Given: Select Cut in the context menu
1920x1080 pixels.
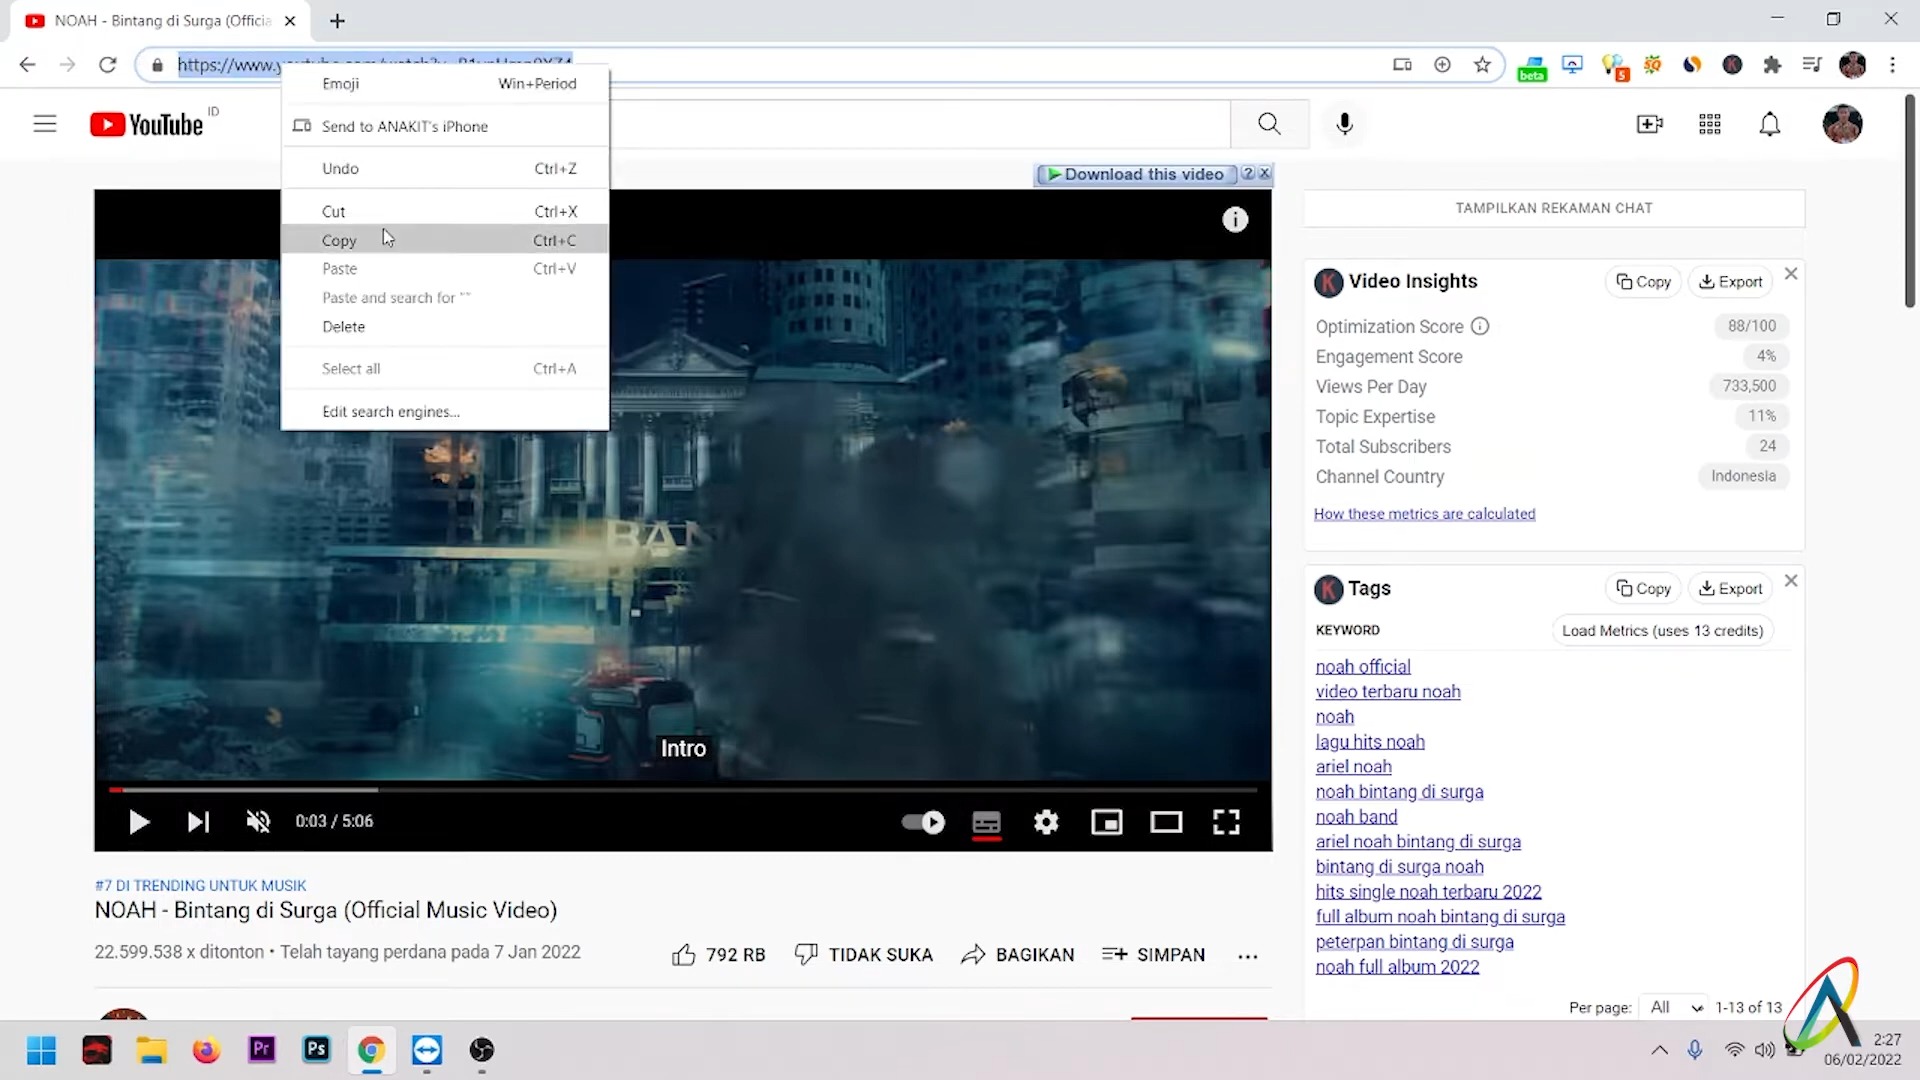Looking at the screenshot, I should [445, 211].
